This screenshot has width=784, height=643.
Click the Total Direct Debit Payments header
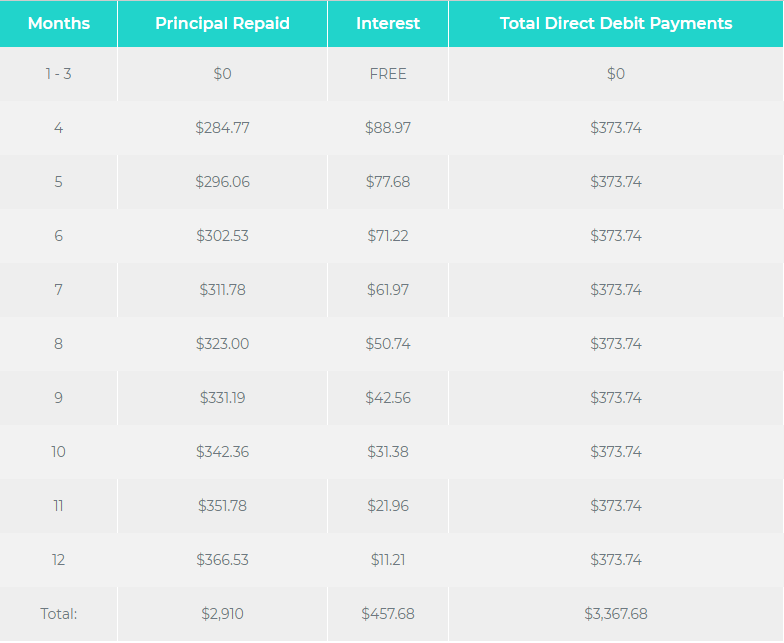tap(616, 23)
